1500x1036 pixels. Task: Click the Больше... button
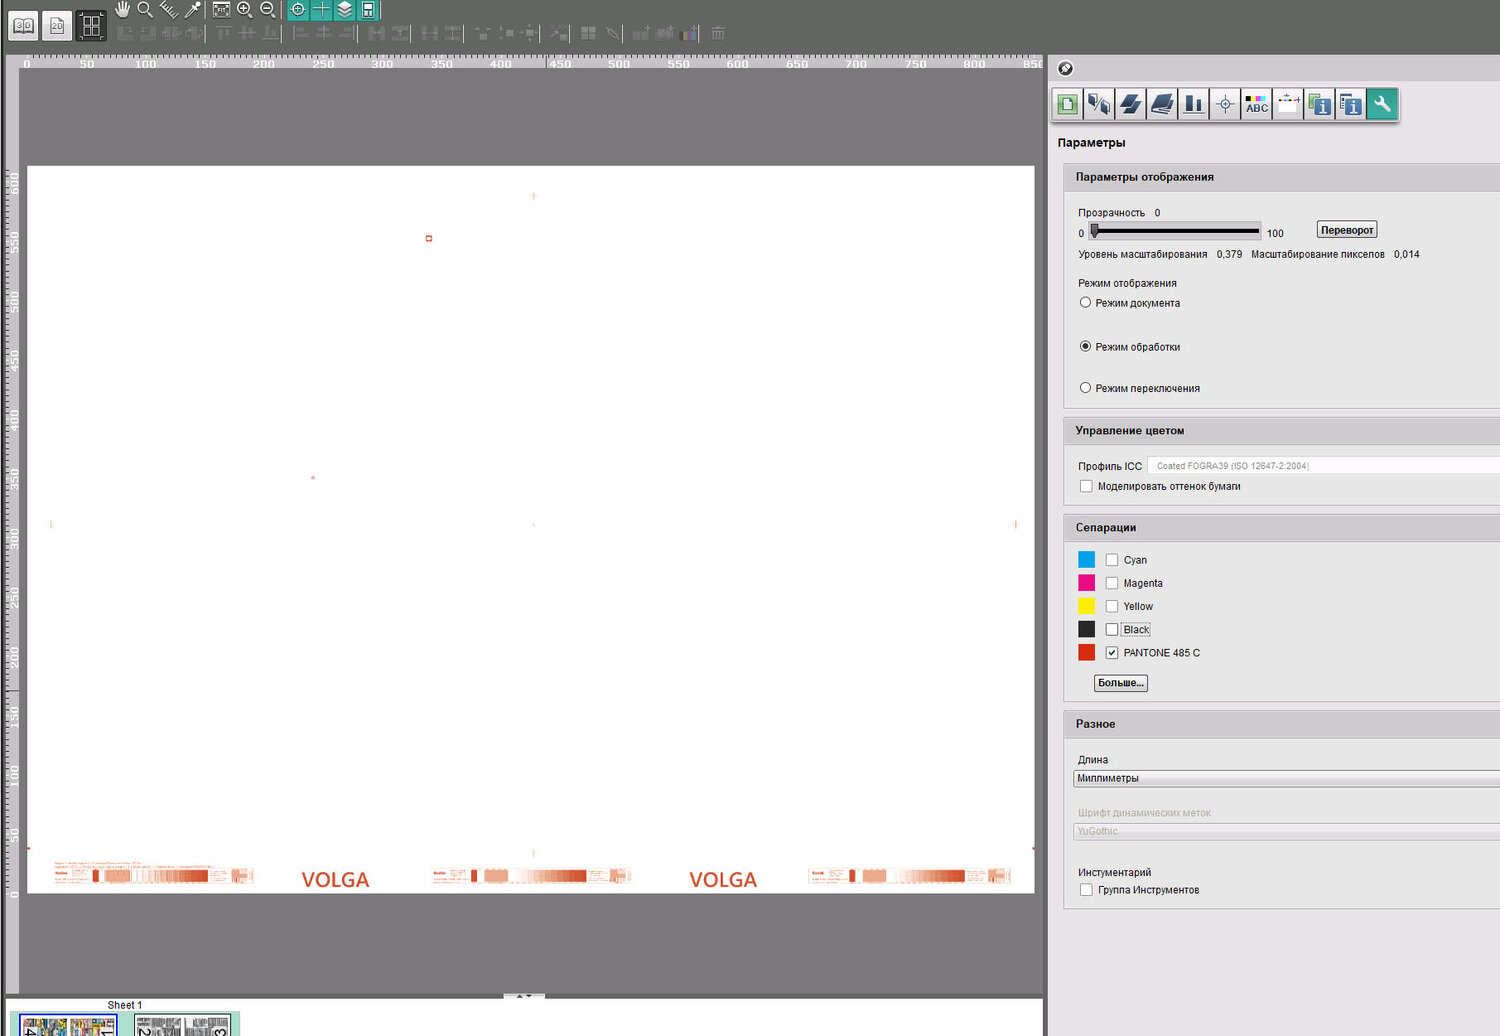click(1121, 683)
